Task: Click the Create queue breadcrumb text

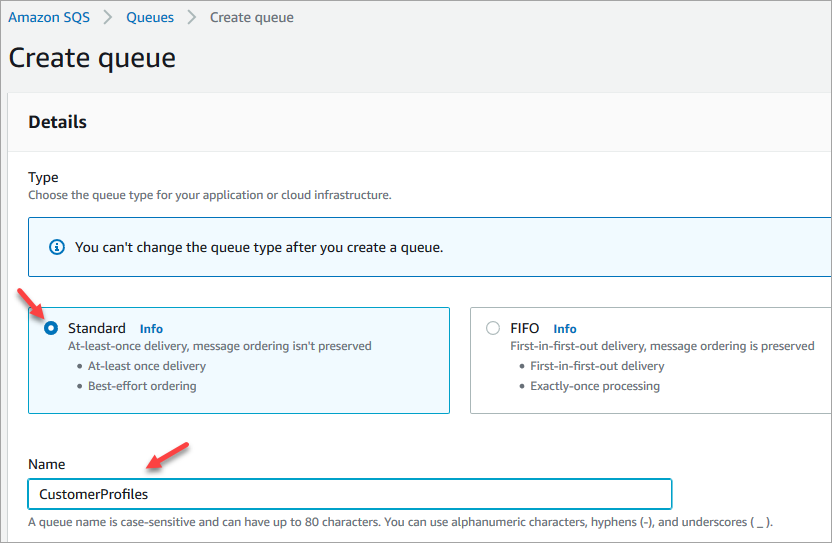Action: click(x=251, y=18)
